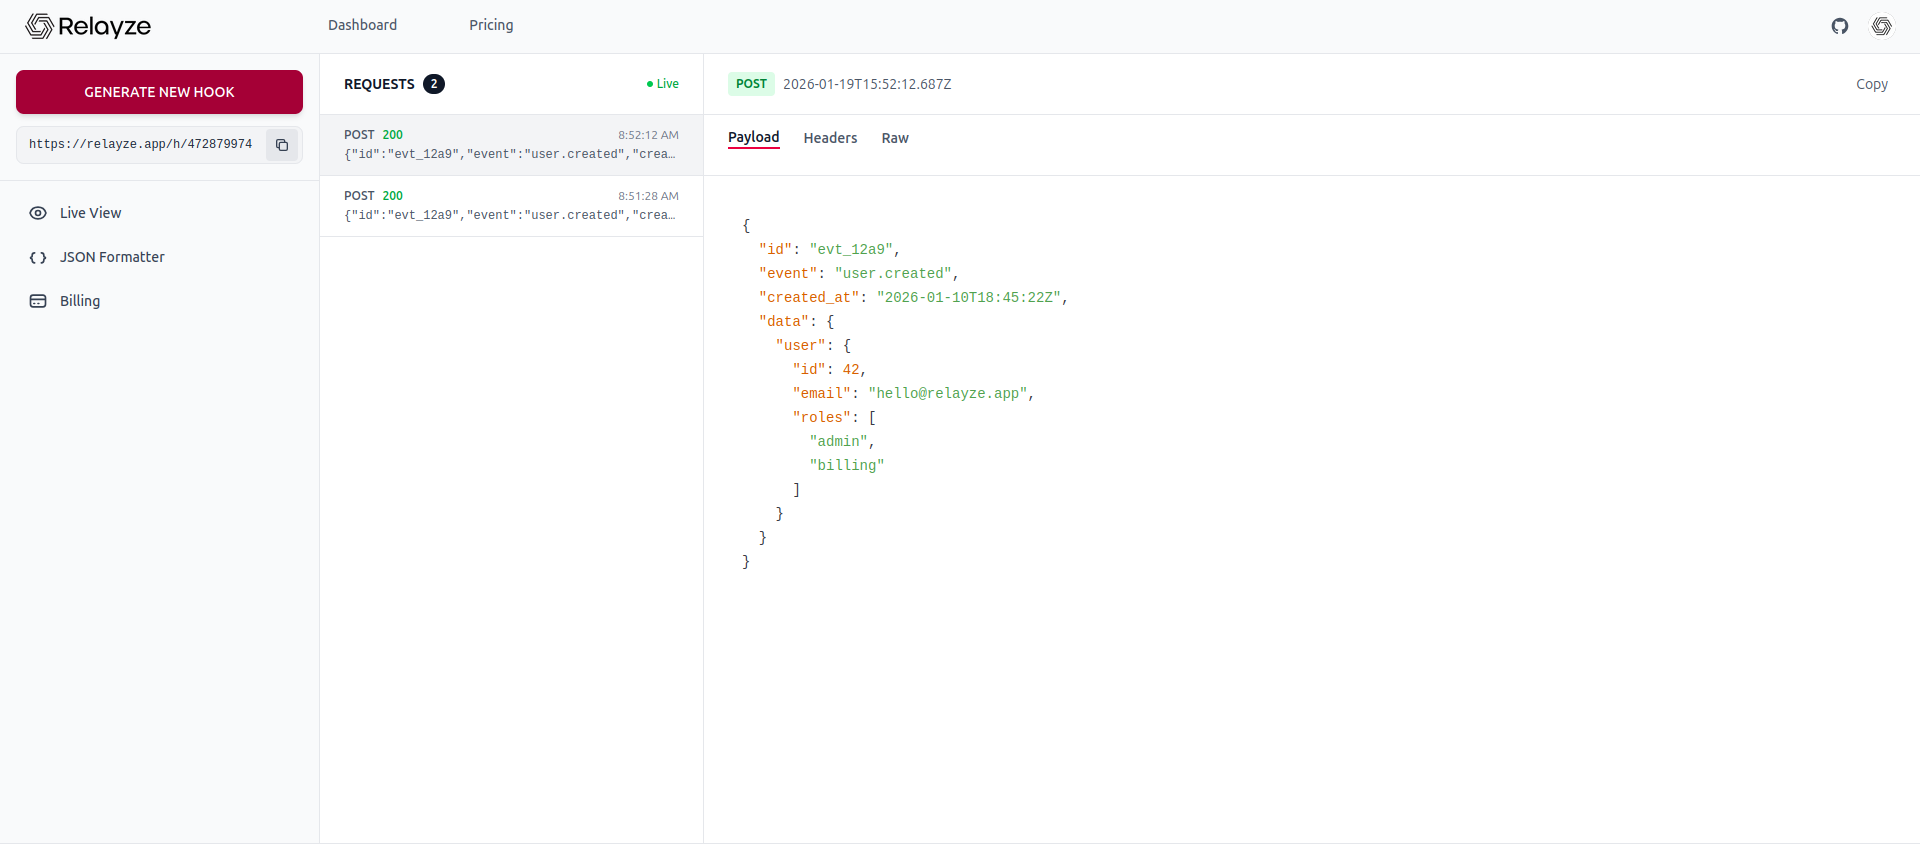The height and width of the screenshot is (844, 1920).
Task: Switch to the Headers tab
Action: coord(830,138)
